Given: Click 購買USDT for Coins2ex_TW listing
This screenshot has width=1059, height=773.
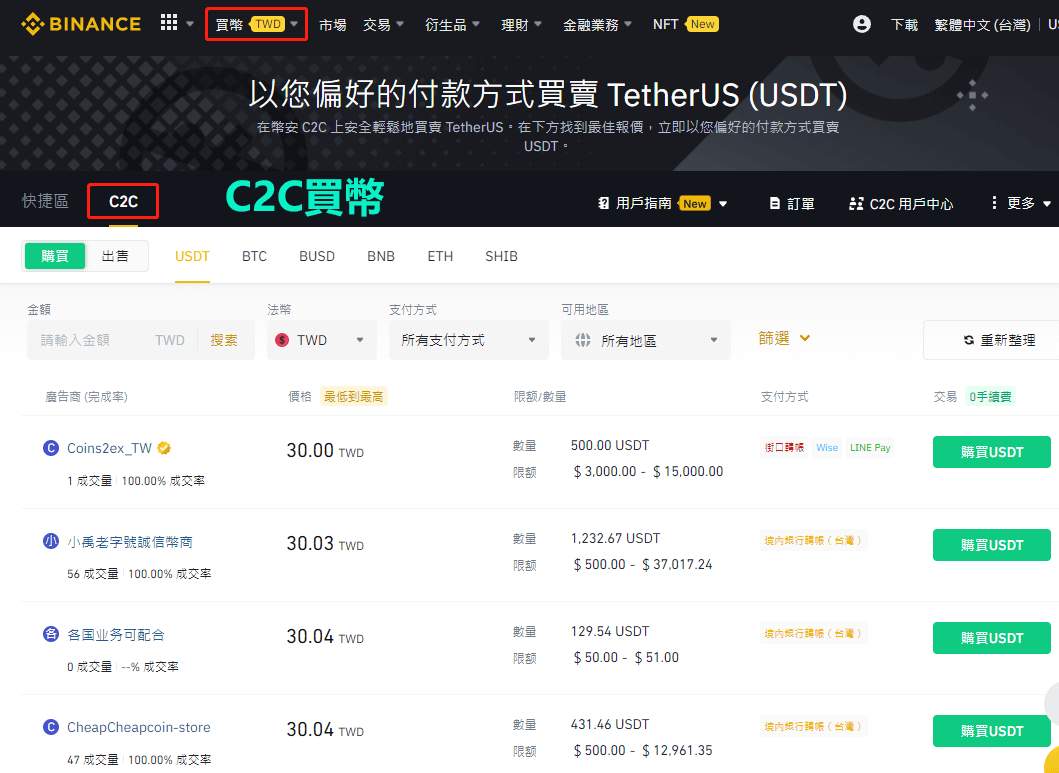Looking at the screenshot, I should 991,451.
